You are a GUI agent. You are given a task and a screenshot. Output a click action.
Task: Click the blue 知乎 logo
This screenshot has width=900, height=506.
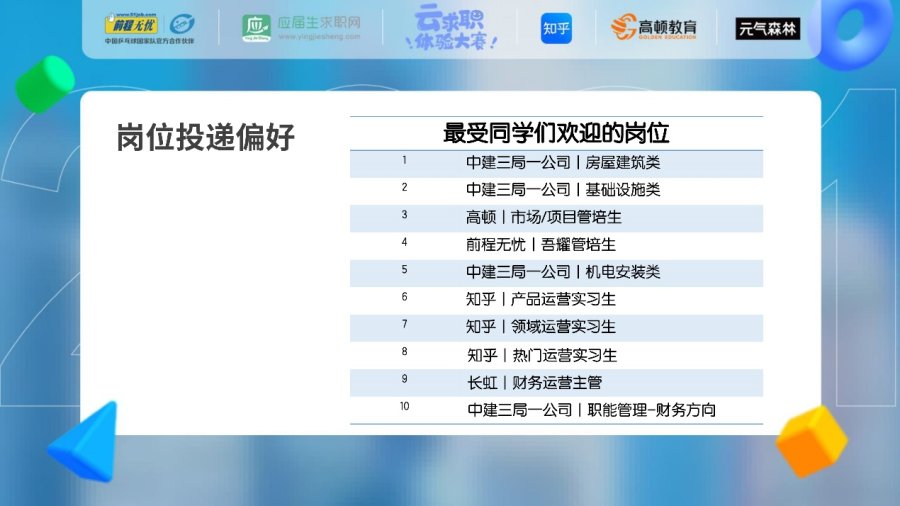click(x=556, y=28)
